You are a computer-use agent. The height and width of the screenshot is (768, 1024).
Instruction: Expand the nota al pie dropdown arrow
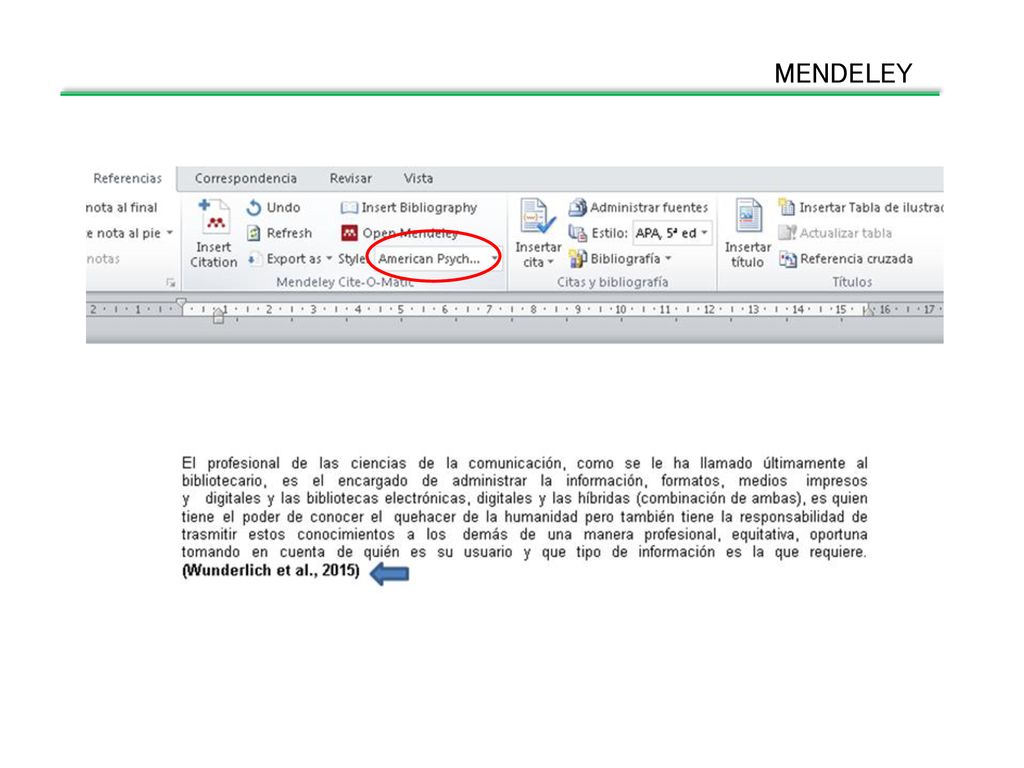point(169,233)
